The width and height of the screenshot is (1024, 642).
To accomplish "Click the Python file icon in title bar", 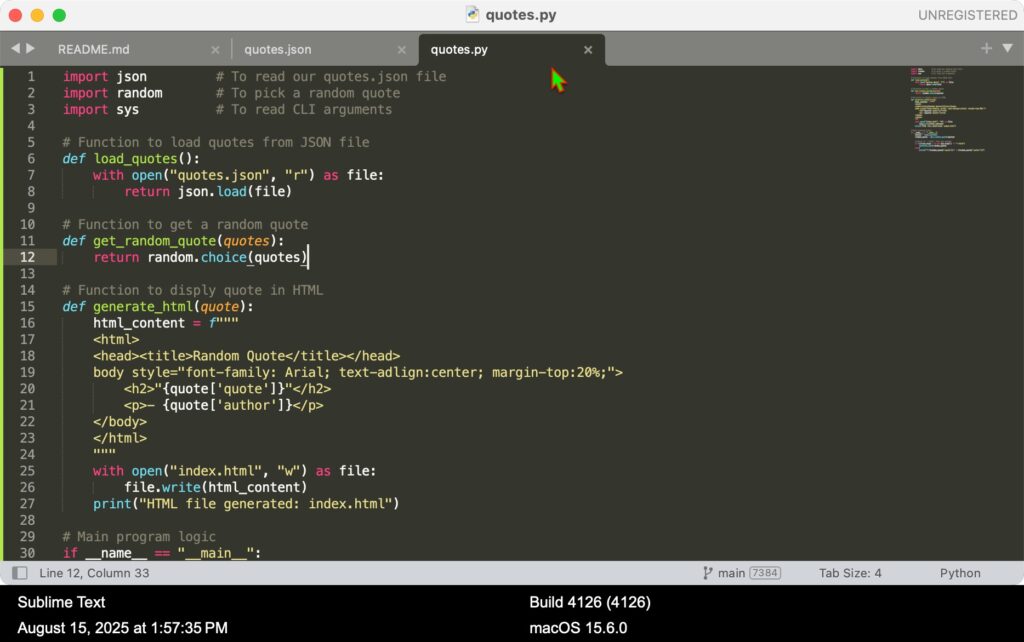I will (x=472, y=15).
